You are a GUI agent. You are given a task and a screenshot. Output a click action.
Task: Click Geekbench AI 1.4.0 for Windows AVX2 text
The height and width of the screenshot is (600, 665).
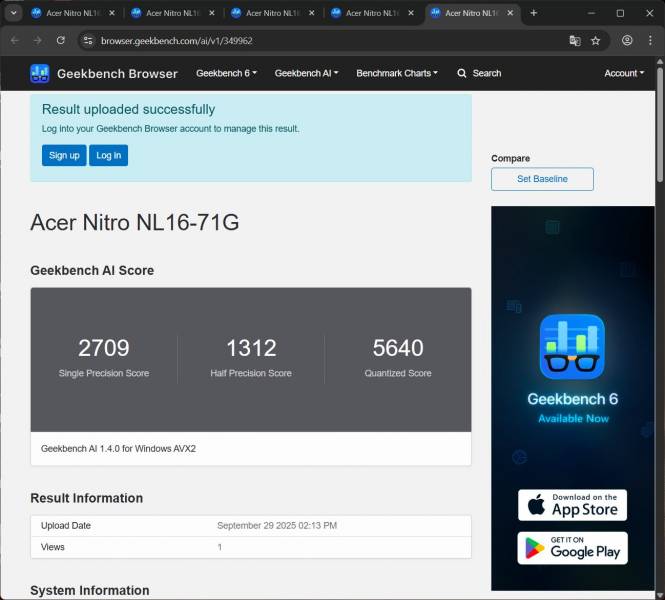point(118,449)
